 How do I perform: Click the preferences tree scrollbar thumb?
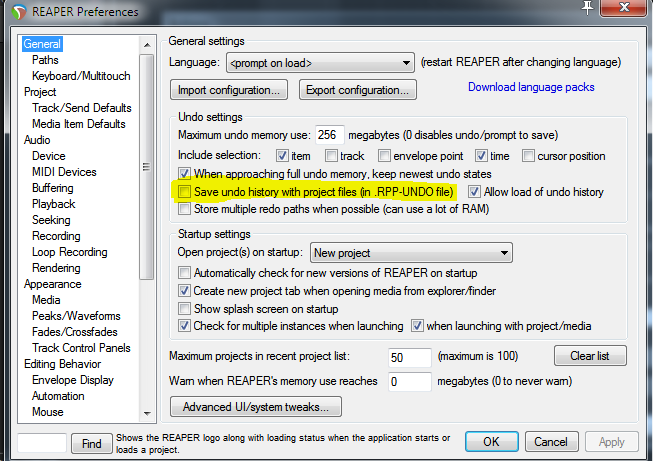147,167
